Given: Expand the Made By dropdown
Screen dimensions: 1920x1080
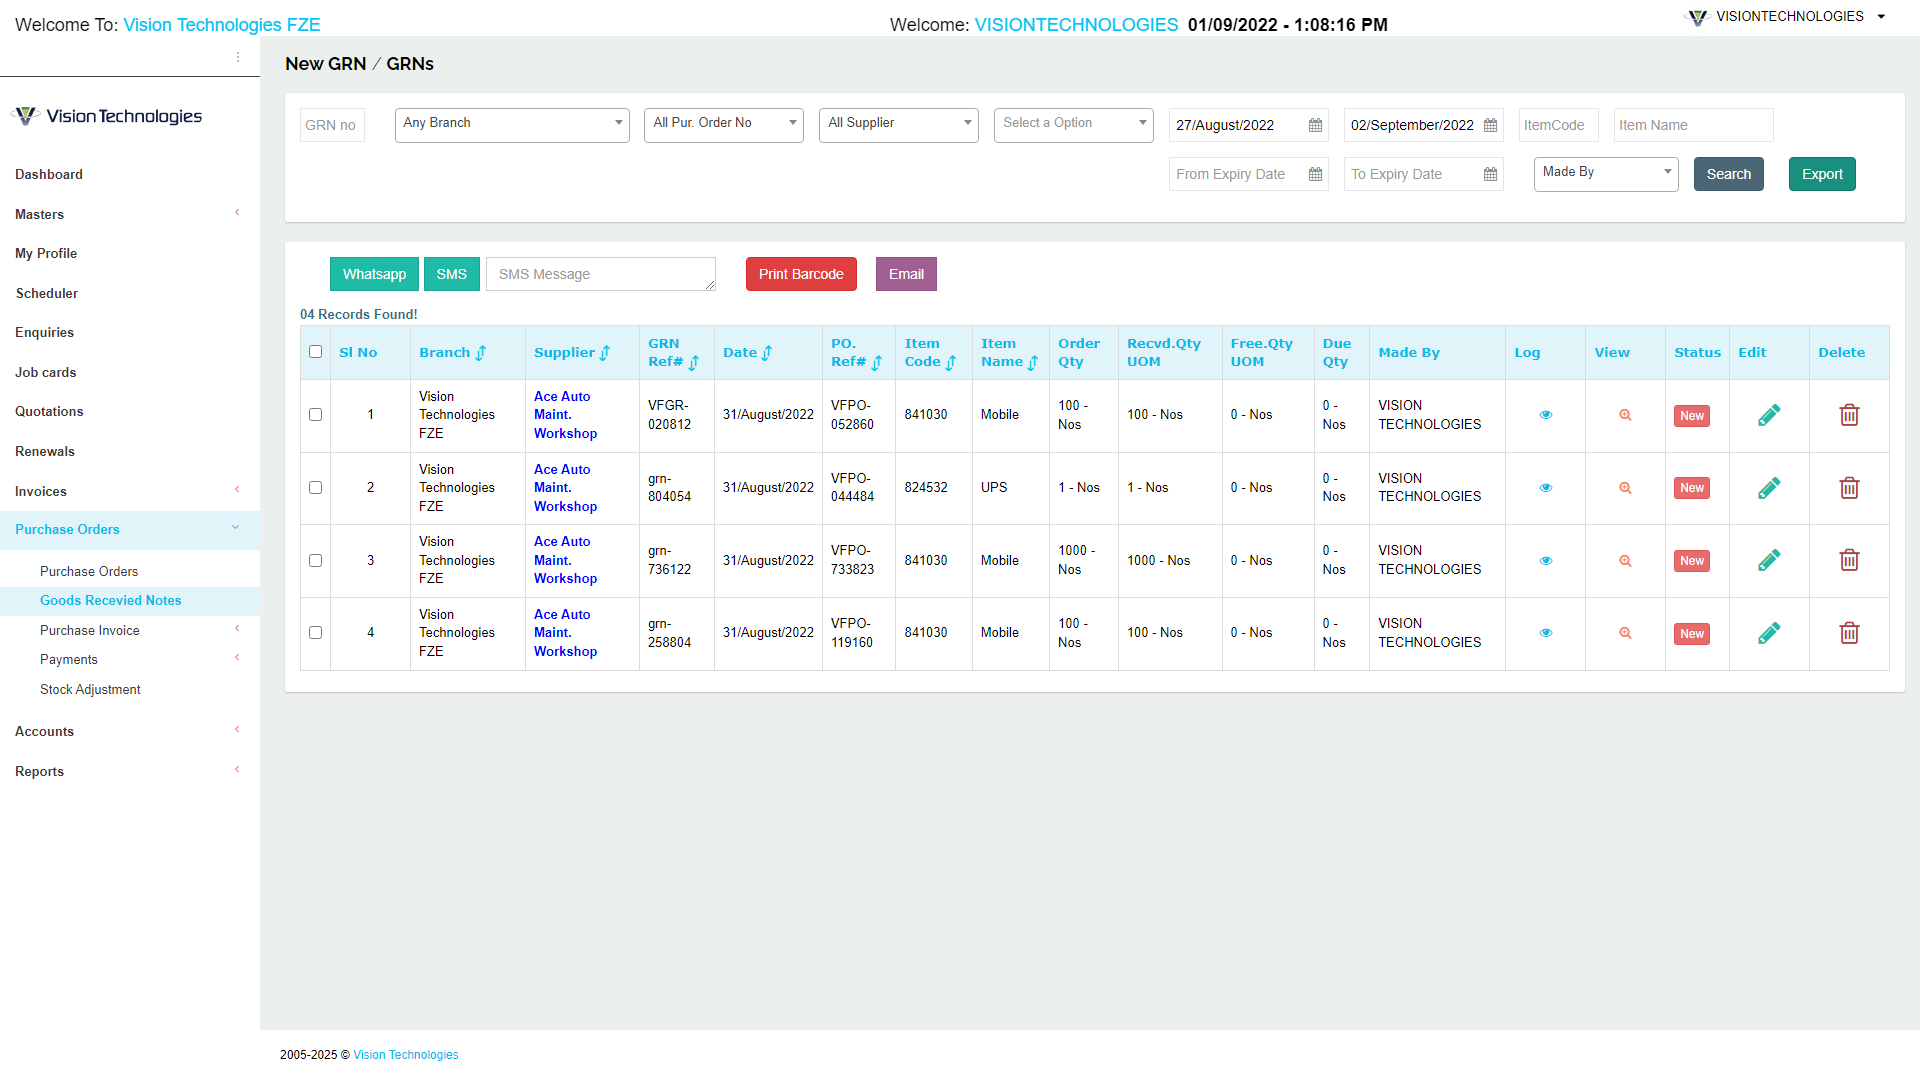Looking at the screenshot, I should [1605, 171].
